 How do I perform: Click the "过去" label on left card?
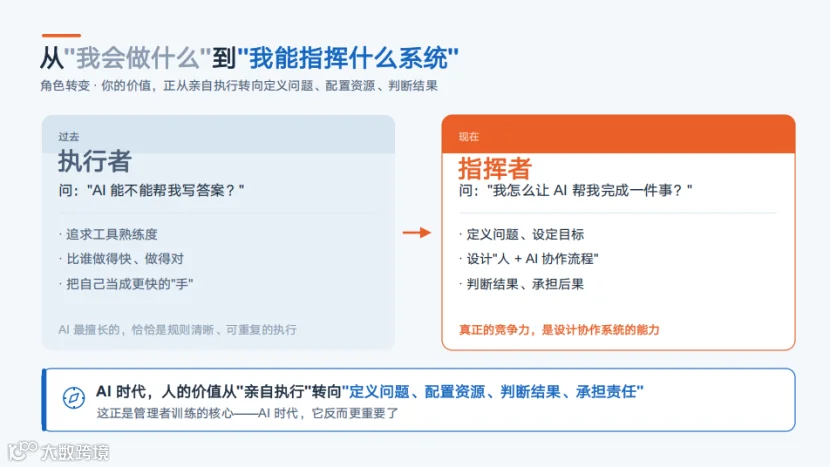coord(69,137)
